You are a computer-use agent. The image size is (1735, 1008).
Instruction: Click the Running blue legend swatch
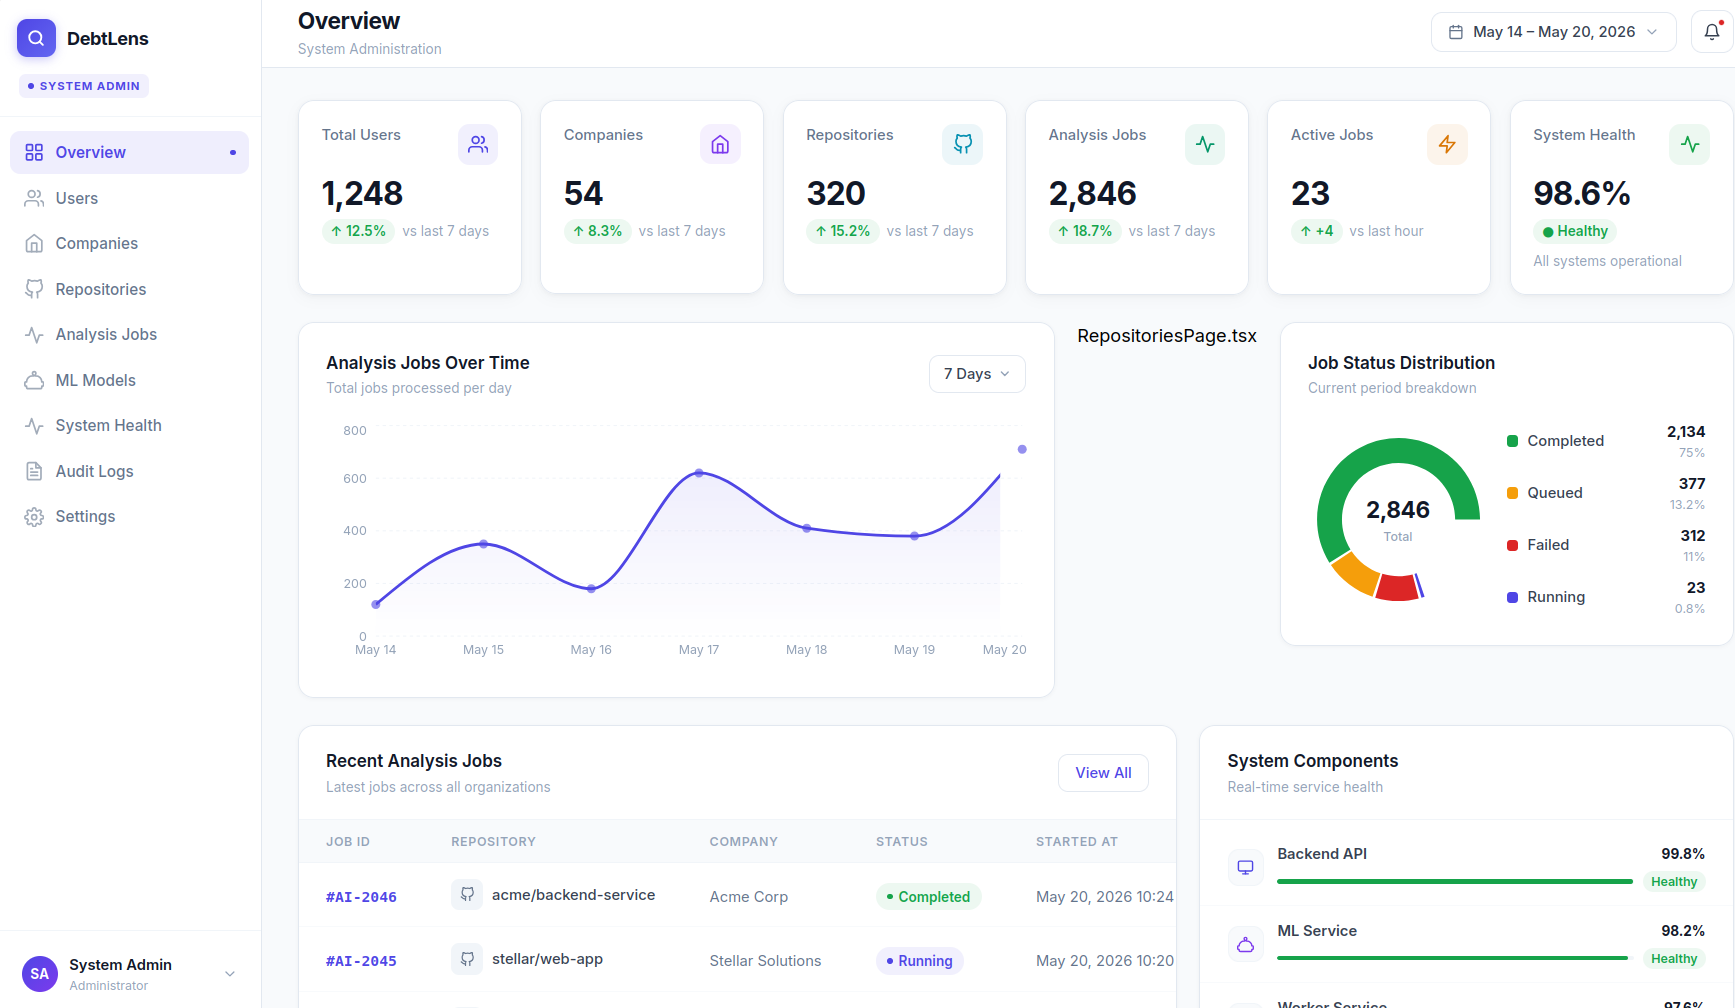1512,597
